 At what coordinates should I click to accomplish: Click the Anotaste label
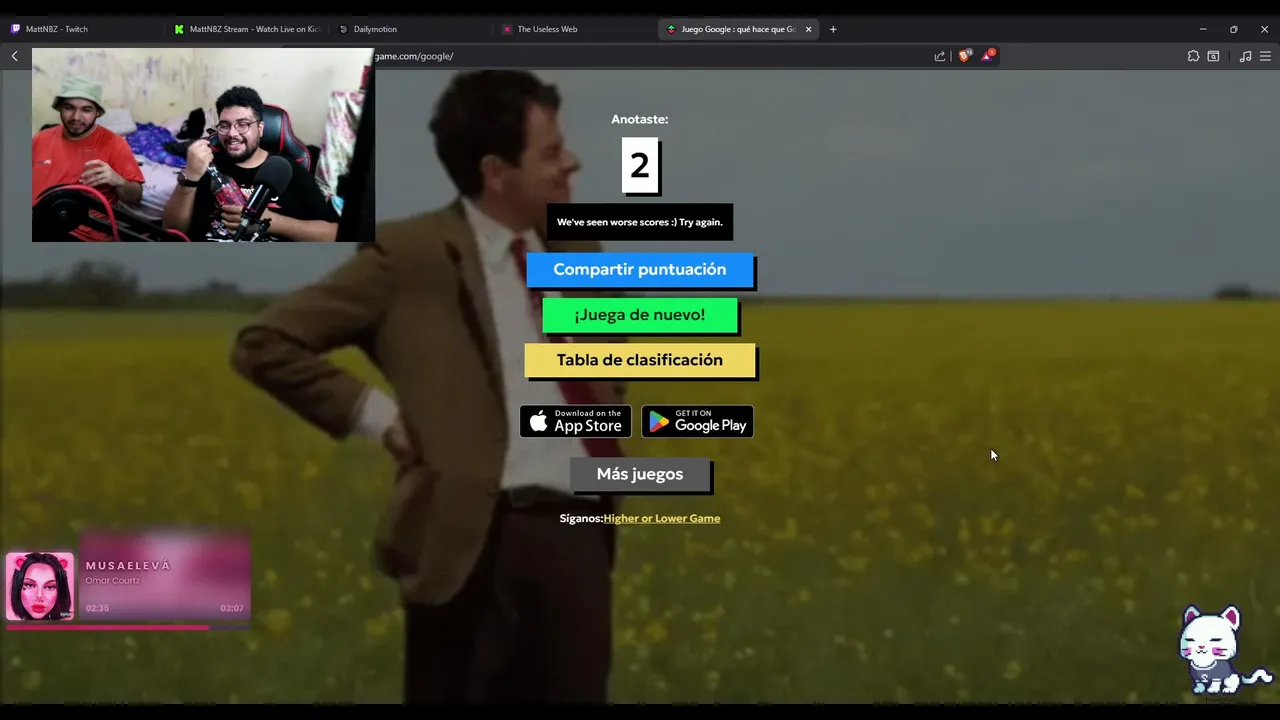(640, 119)
